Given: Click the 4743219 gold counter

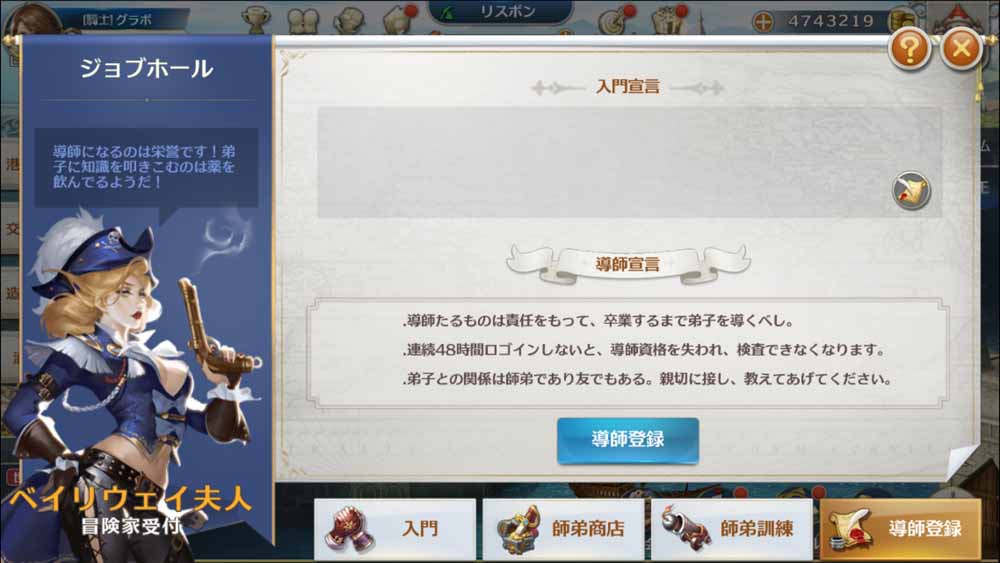Looking at the screenshot, I should [x=830, y=21].
